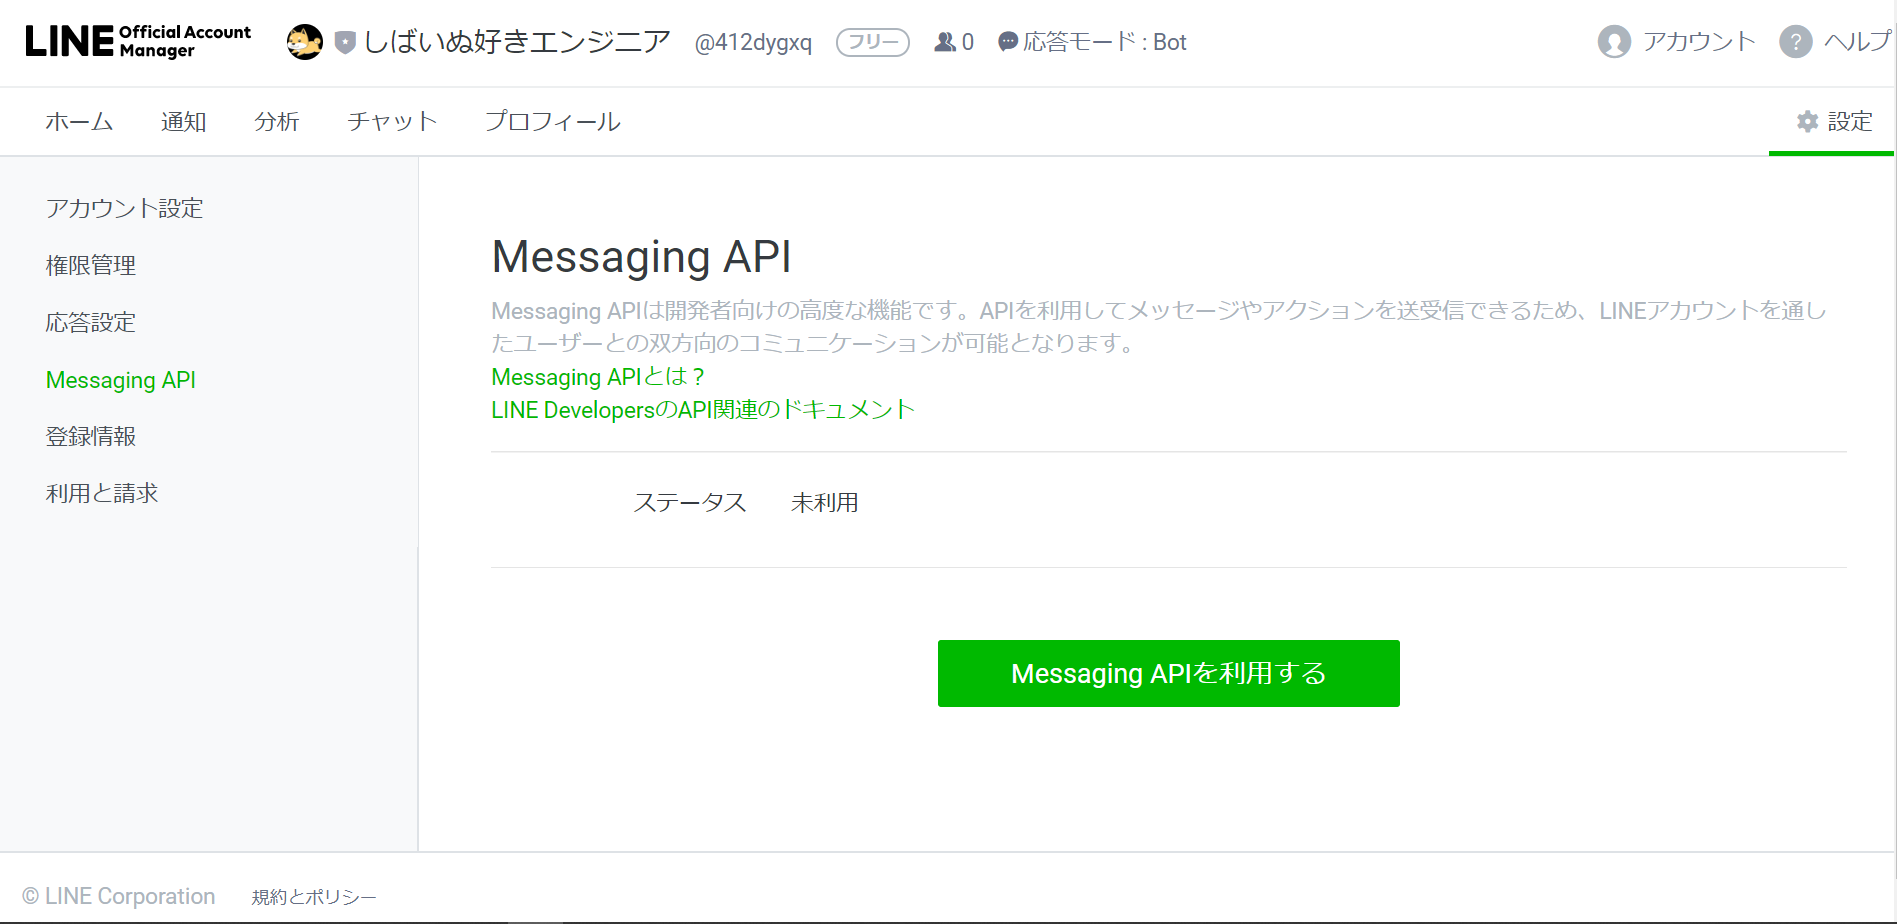Click the アカウント label in the header
This screenshot has height=924, width=1897.
1699,42
